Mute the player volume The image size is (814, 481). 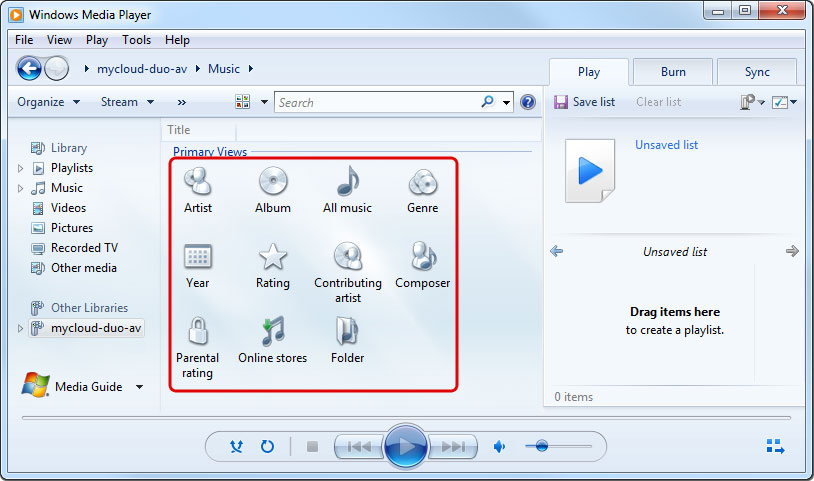point(500,446)
